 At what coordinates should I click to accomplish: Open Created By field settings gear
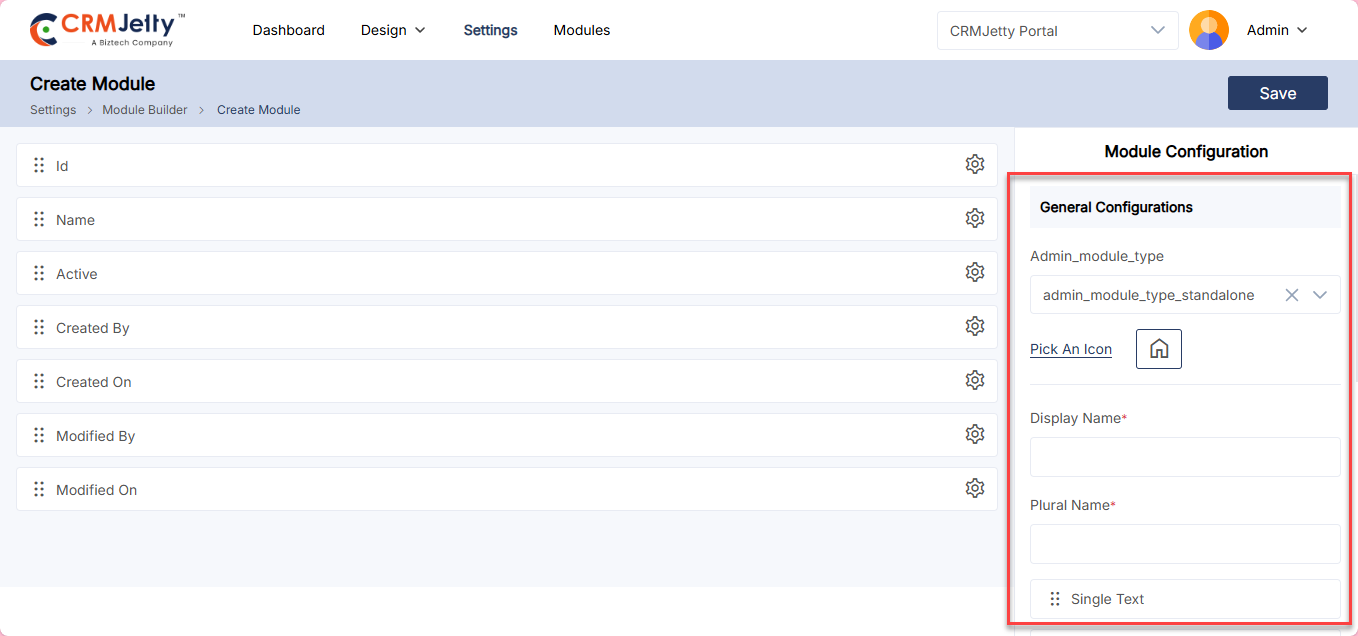coord(974,327)
